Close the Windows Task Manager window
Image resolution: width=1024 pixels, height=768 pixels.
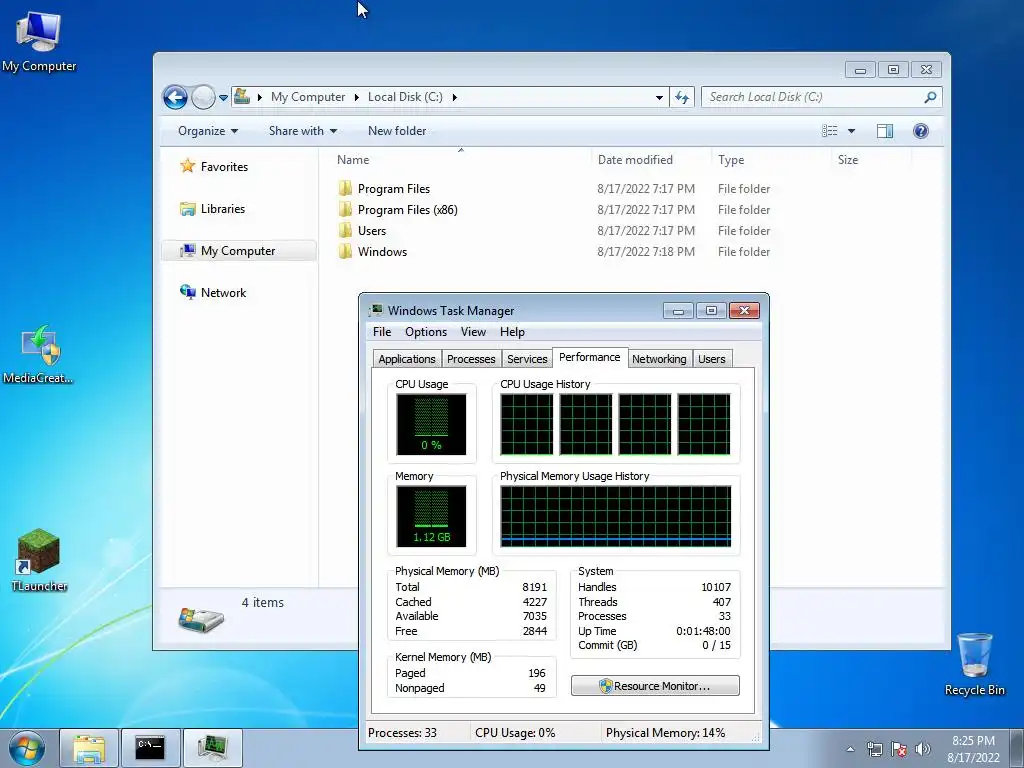[744, 311]
